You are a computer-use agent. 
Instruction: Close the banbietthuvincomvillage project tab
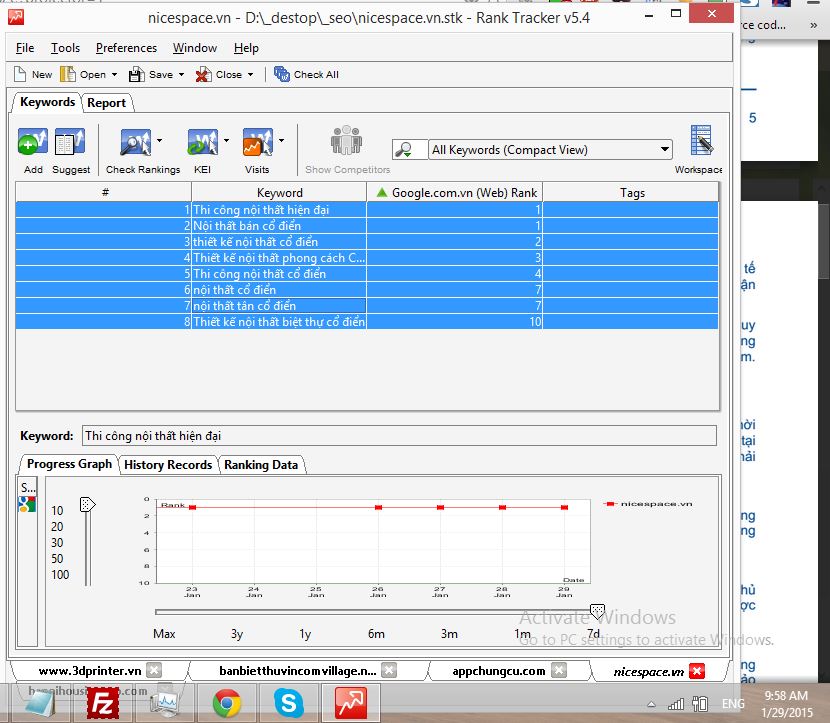tap(389, 670)
